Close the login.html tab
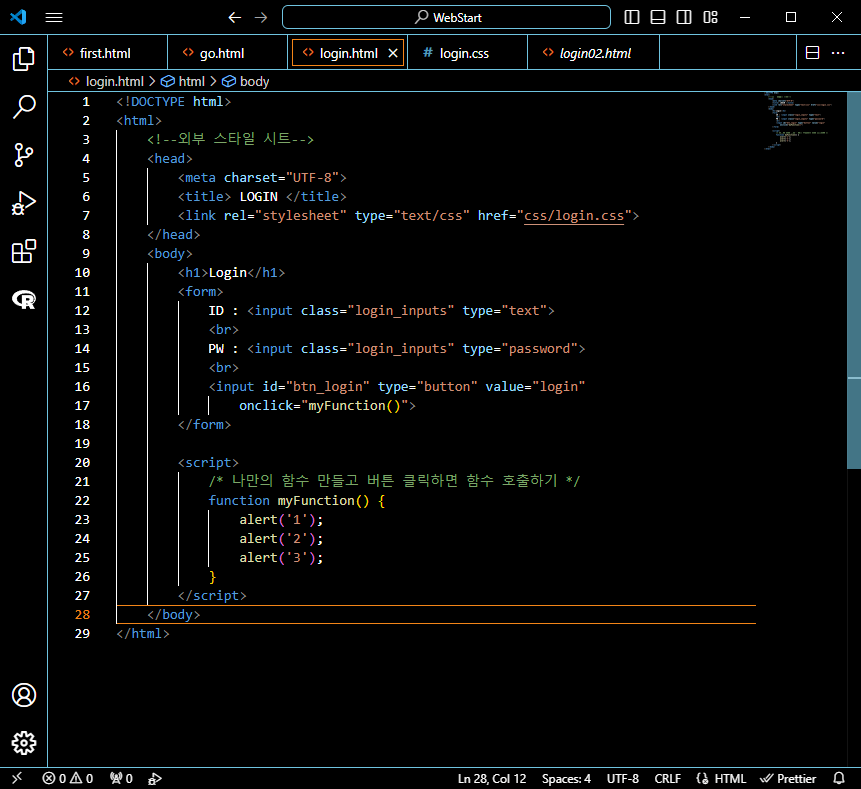 tap(393, 53)
